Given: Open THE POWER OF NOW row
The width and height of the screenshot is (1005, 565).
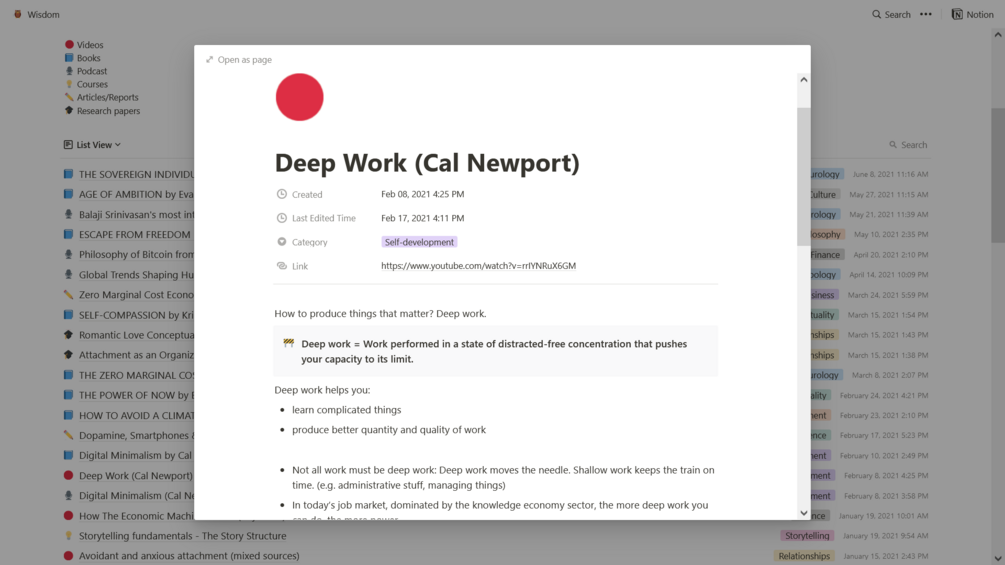Looking at the screenshot, I should 136,395.
